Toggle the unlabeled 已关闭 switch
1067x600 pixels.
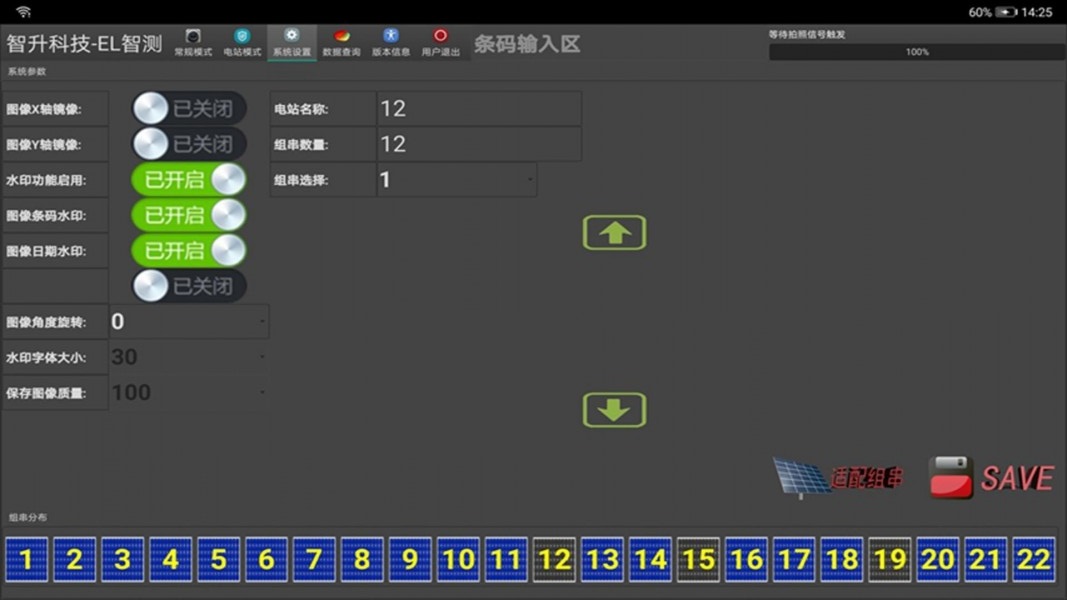coord(188,286)
